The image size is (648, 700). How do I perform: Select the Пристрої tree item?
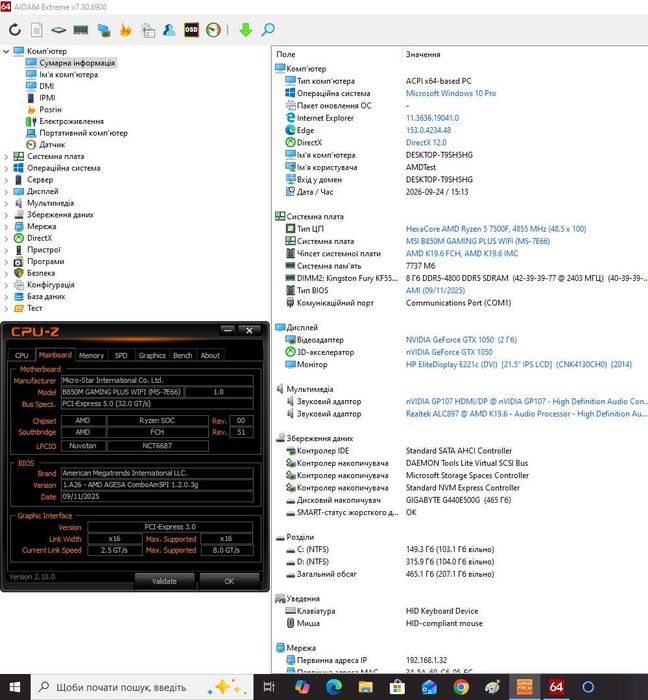click(x=43, y=250)
